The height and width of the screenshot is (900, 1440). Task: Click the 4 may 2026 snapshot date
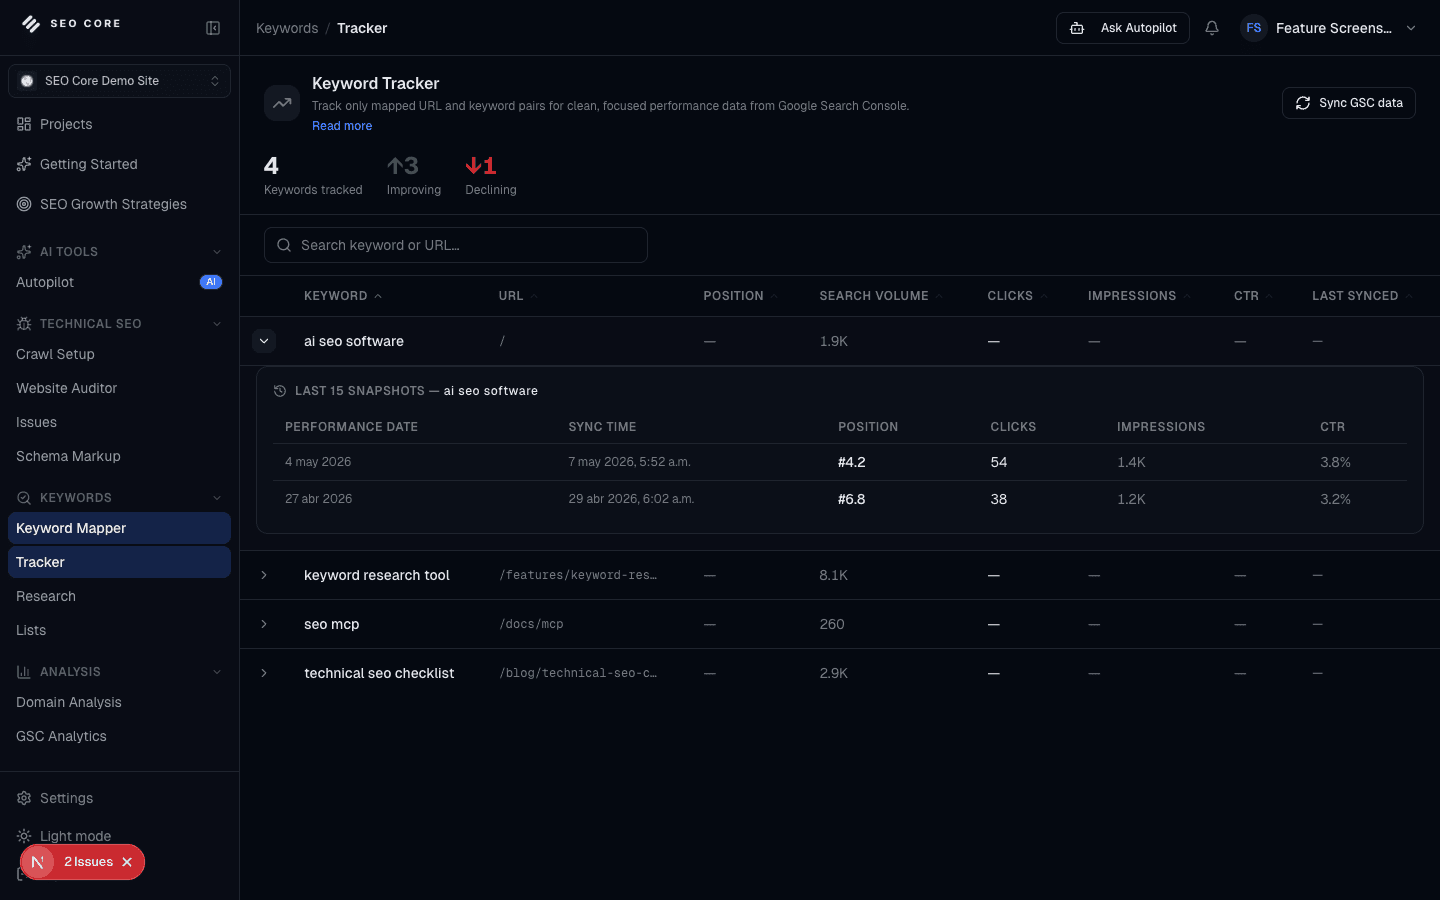coord(318,462)
